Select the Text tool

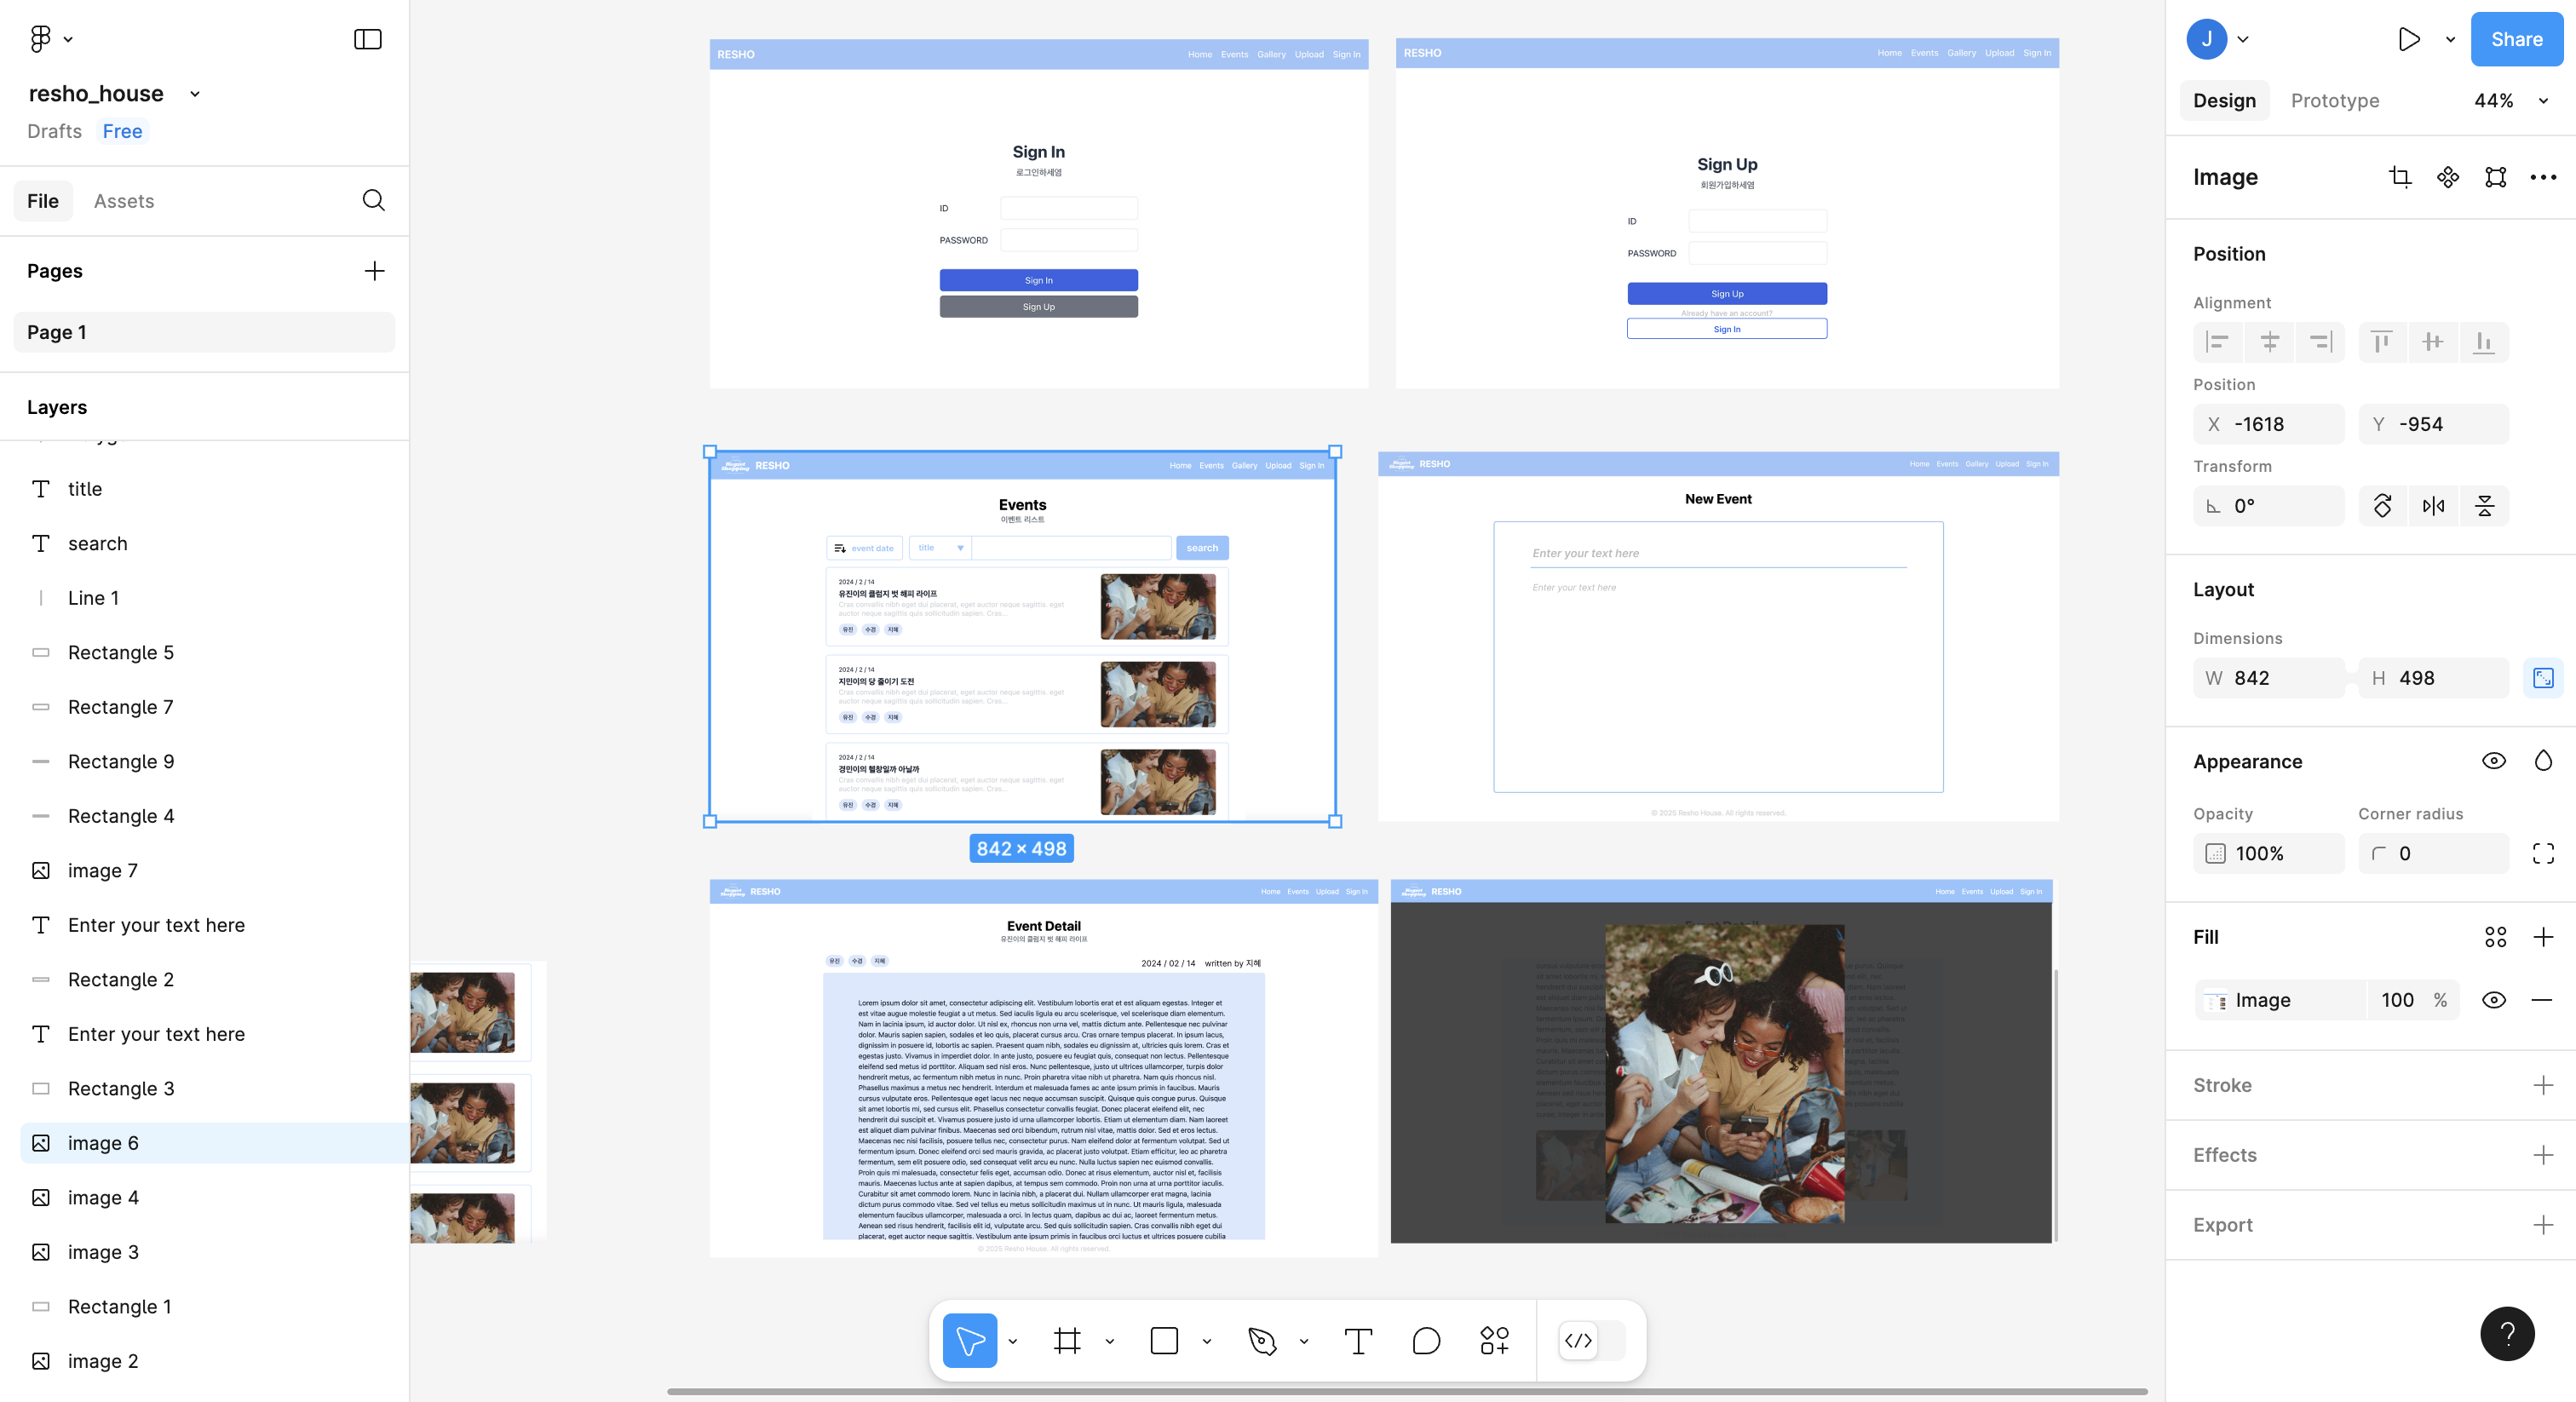(x=1357, y=1340)
